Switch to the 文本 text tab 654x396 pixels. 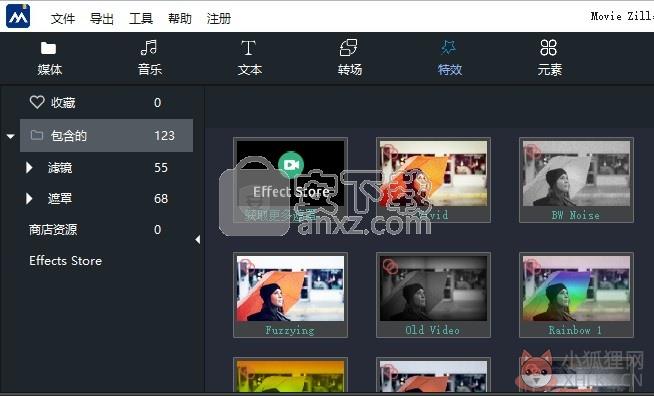pyautogui.click(x=249, y=58)
